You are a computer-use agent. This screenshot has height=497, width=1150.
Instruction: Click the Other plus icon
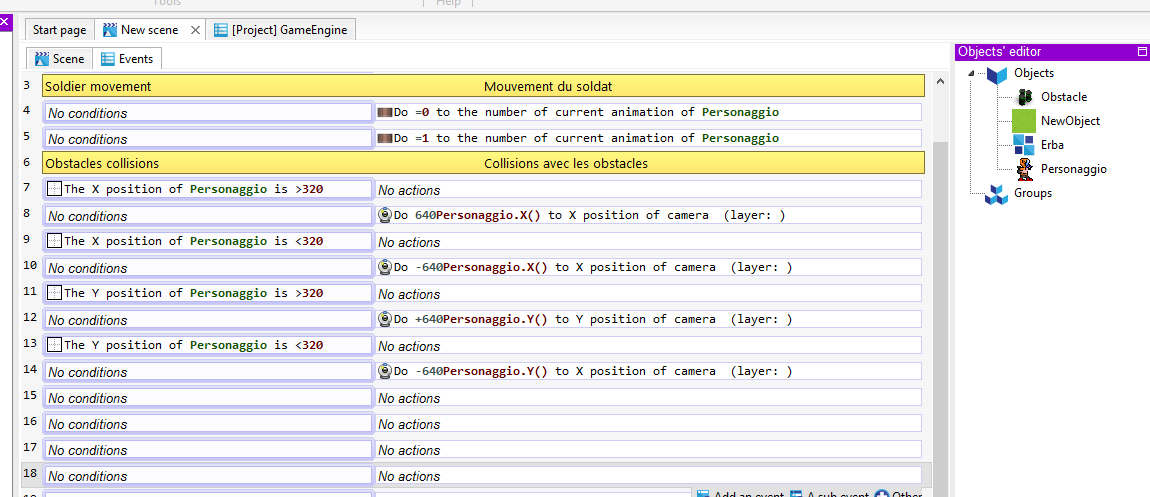[x=882, y=495]
